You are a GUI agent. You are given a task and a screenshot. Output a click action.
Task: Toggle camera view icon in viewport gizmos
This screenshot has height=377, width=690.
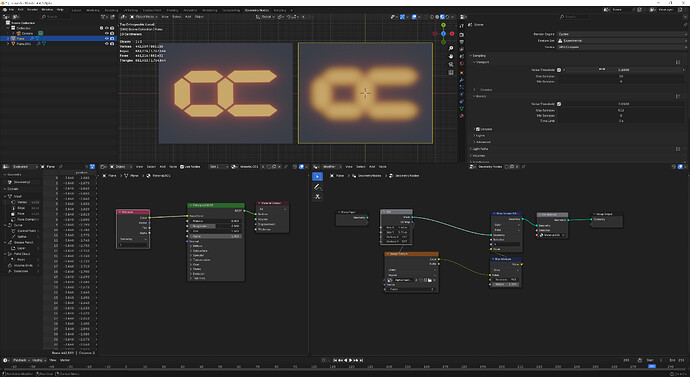click(x=451, y=64)
